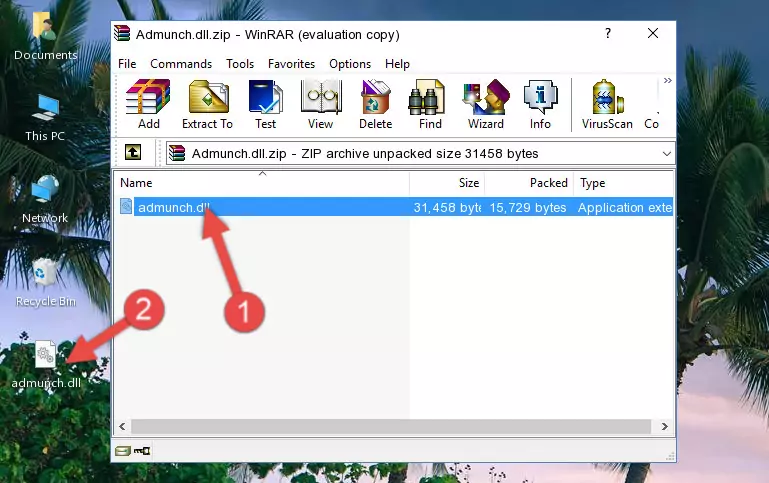Open the Favorites menu
The image size is (769, 483).
pyautogui.click(x=291, y=64)
